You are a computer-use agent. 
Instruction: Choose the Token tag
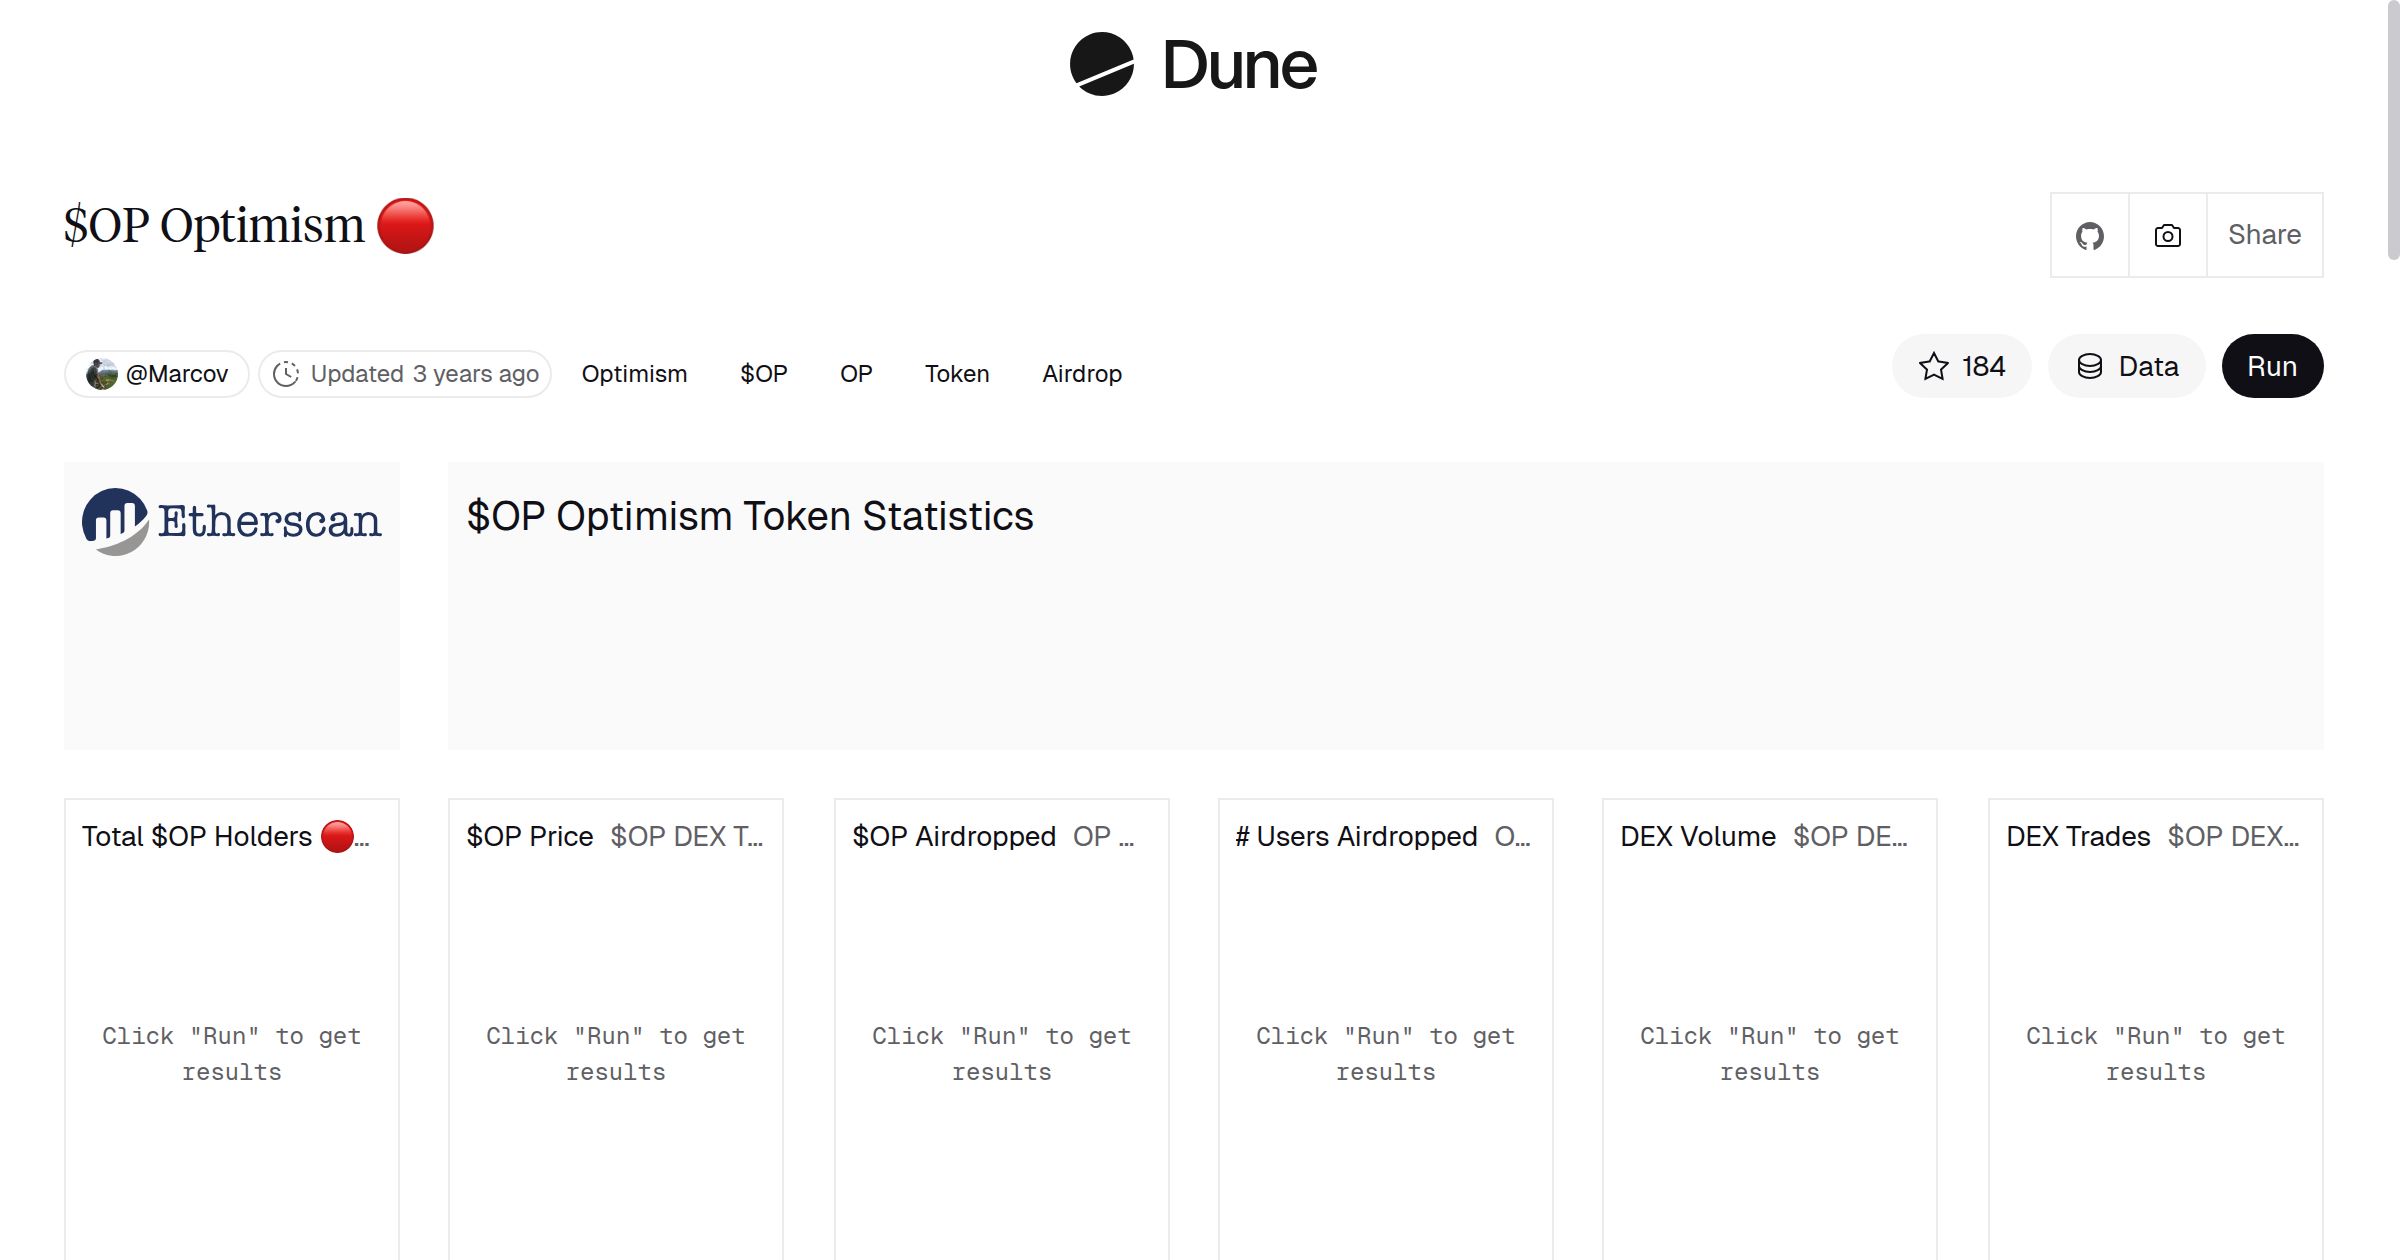pos(956,374)
